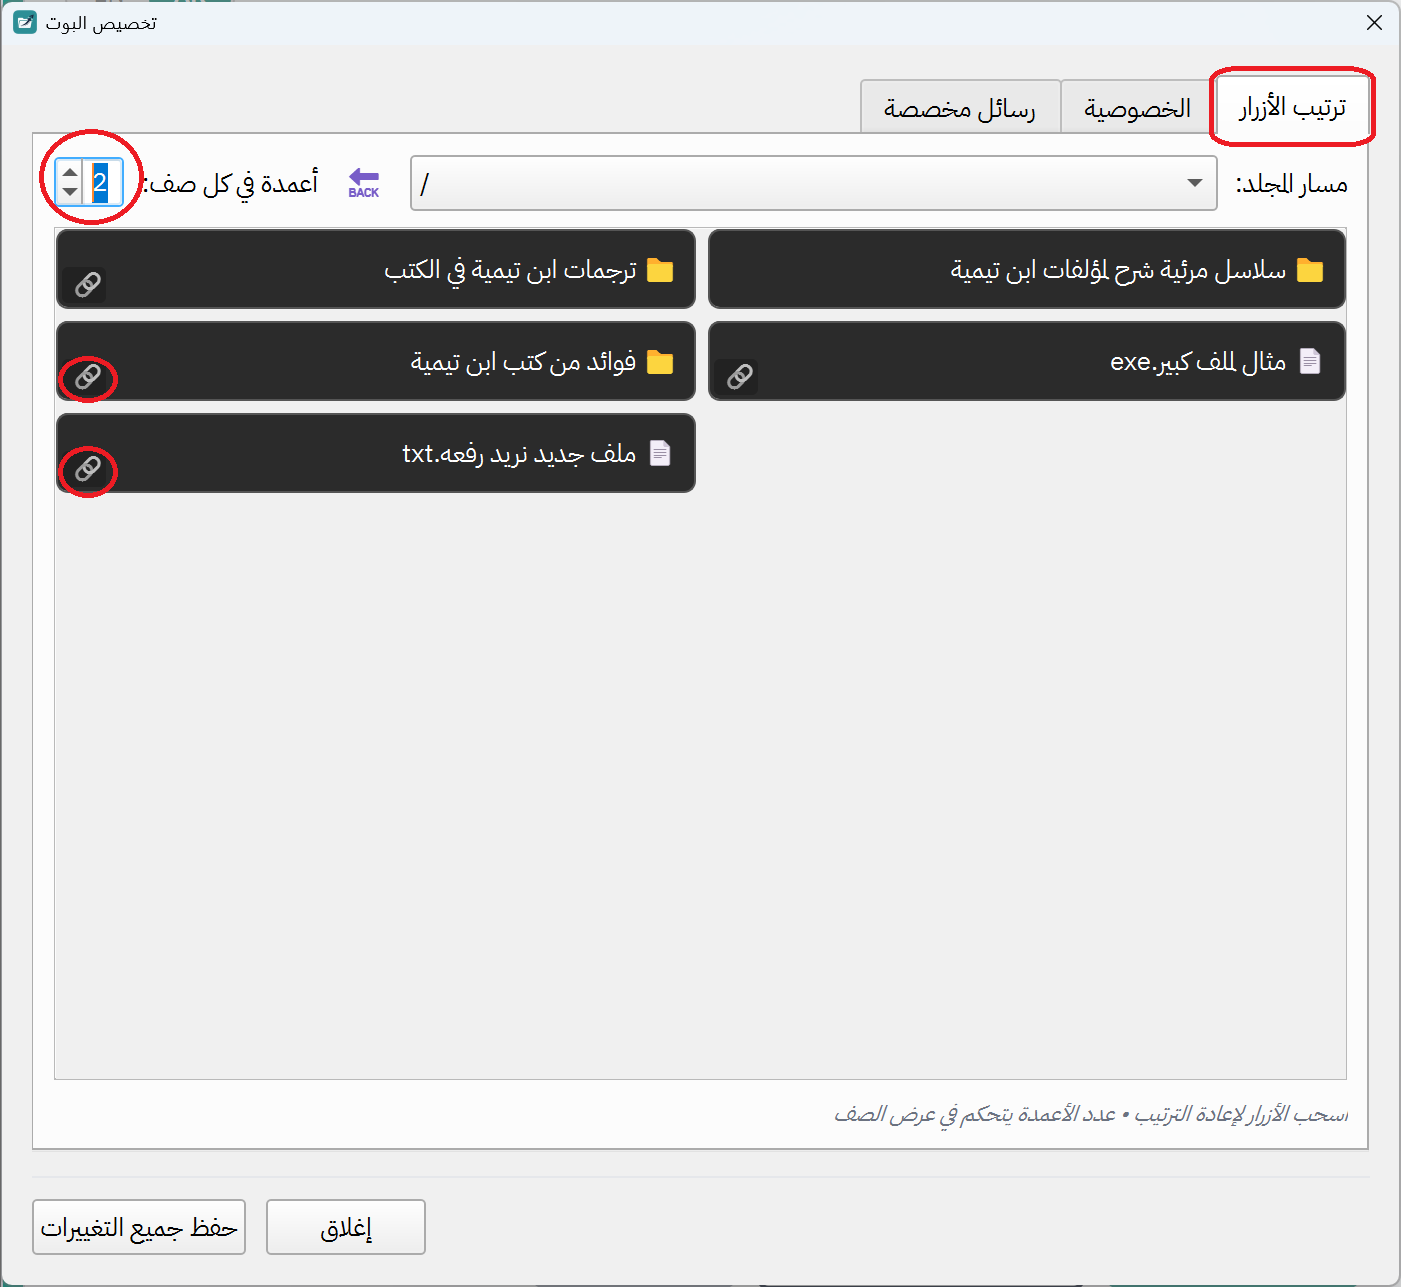Click the file icon on ملف جديد نريد رفعه.txt
Screen dimensions: 1401x1287
(x=660, y=452)
